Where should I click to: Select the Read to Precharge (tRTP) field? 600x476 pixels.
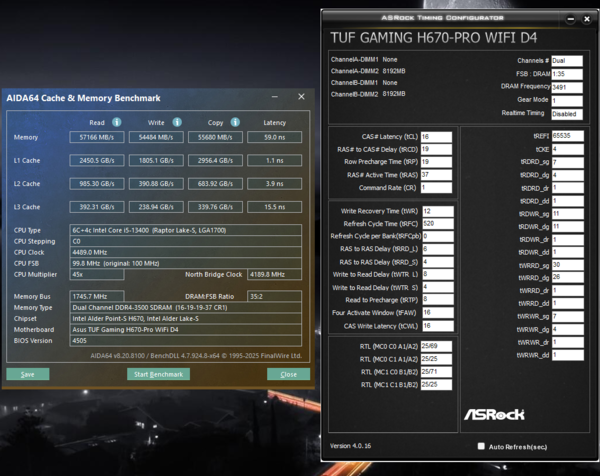[438, 300]
